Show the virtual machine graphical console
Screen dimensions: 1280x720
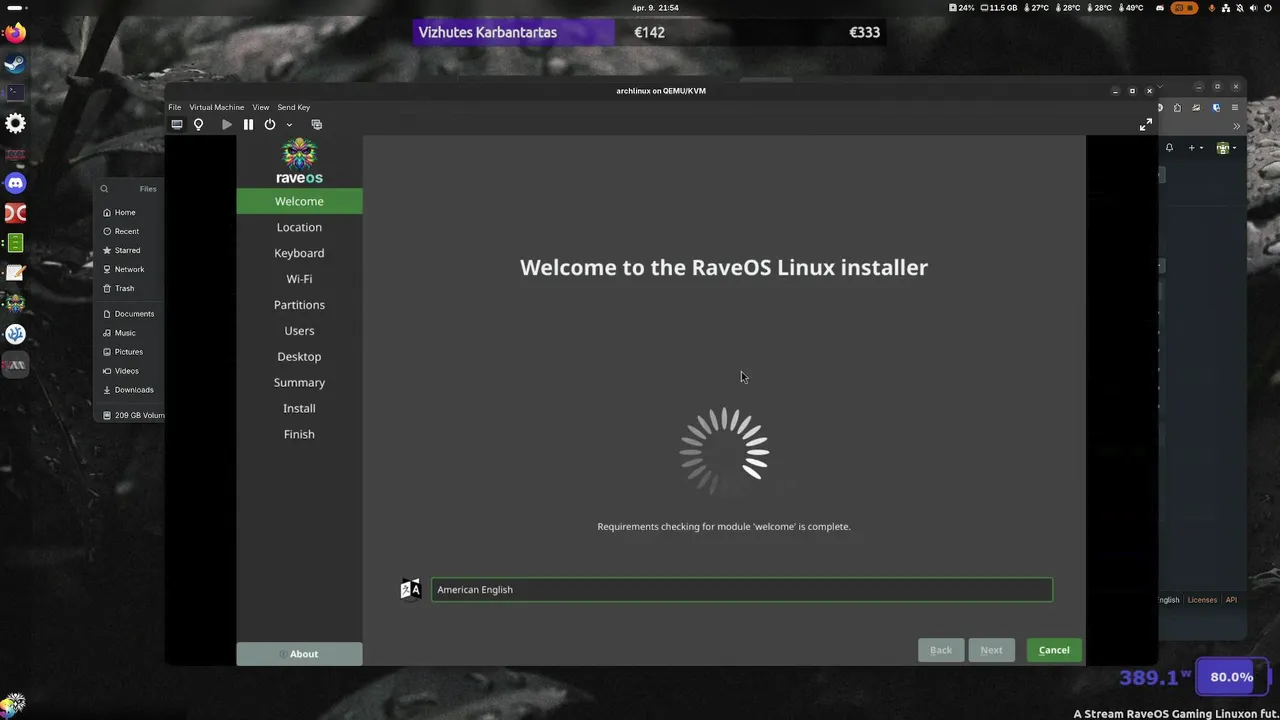pyautogui.click(x=177, y=125)
